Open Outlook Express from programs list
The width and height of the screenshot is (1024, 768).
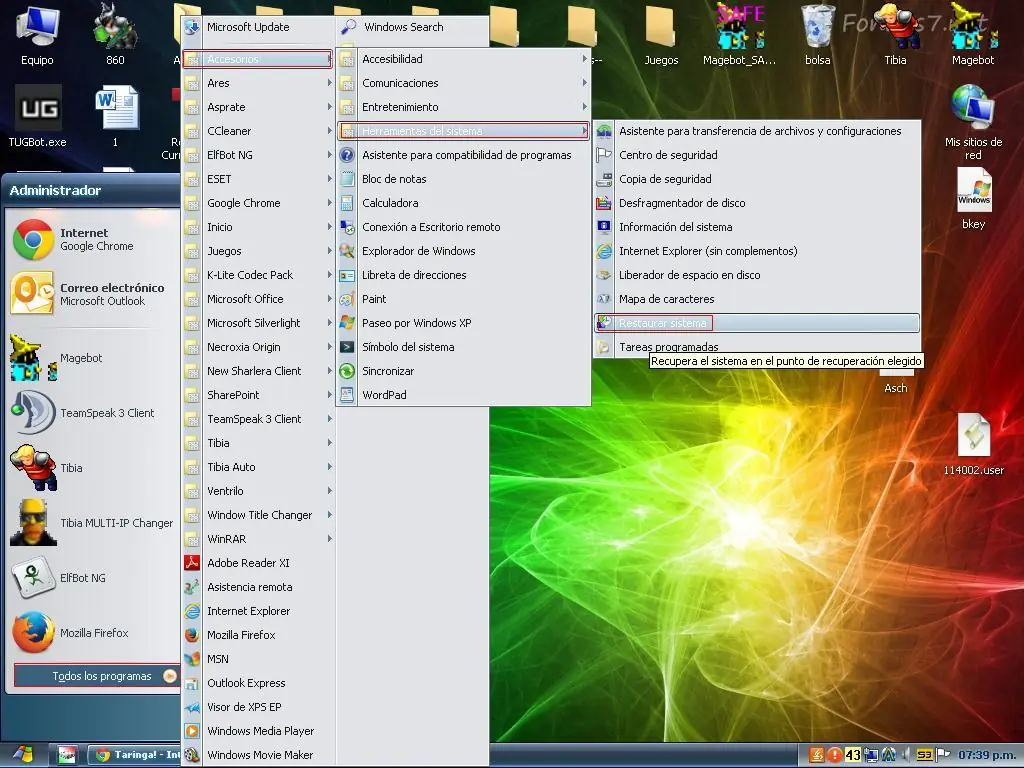click(257, 683)
